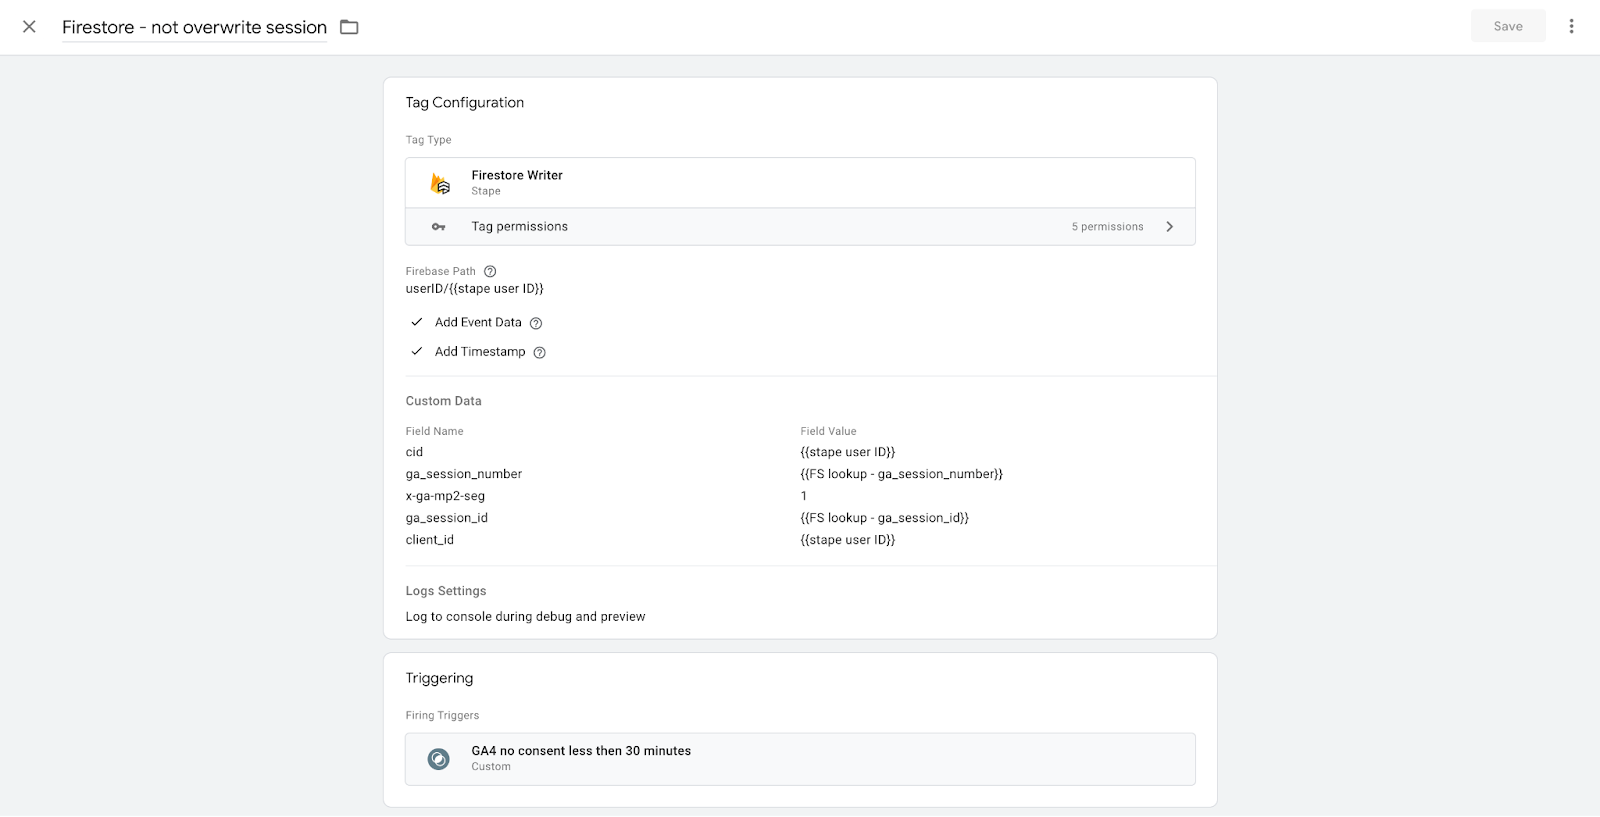Click the 'cid' field name
Image resolution: width=1600 pixels, height=817 pixels.
click(x=414, y=452)
